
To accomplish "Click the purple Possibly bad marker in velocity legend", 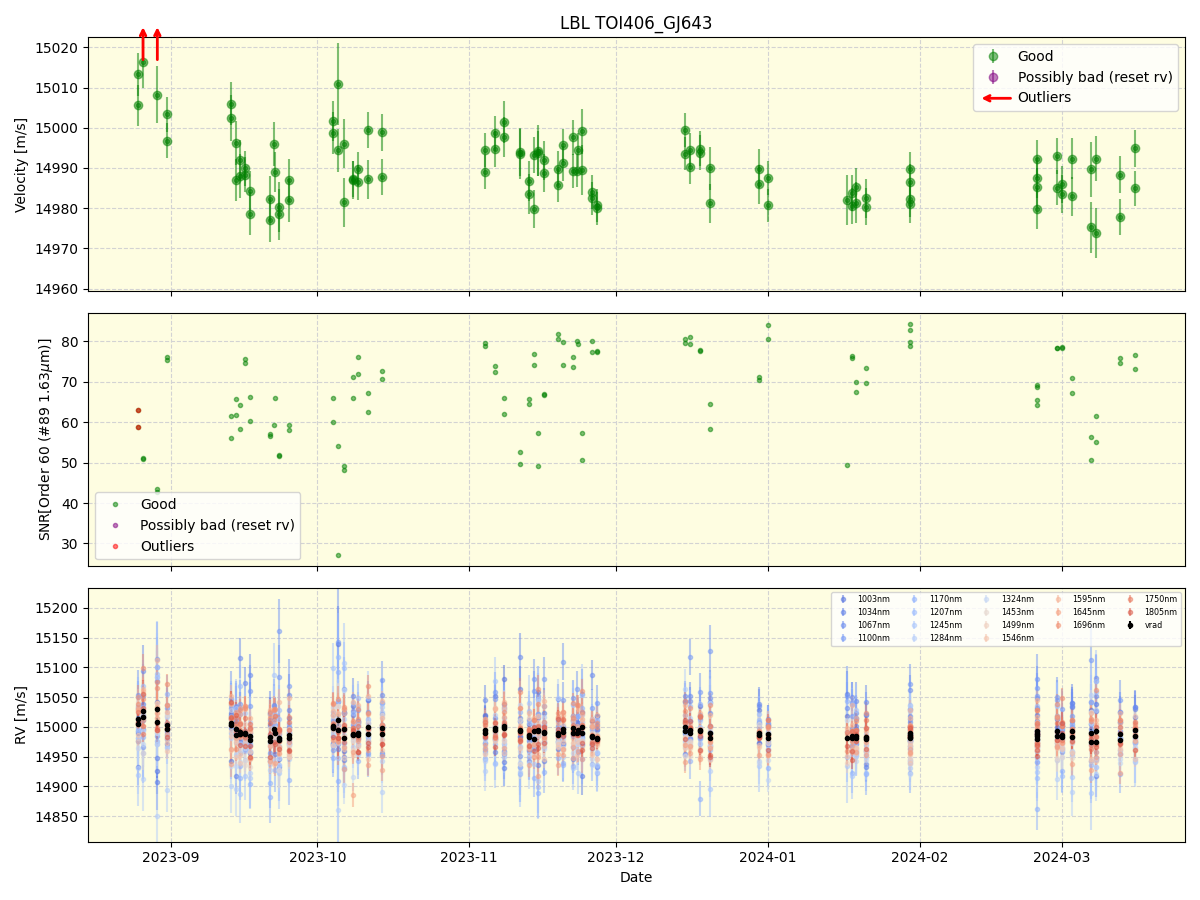I will (993, 77).
